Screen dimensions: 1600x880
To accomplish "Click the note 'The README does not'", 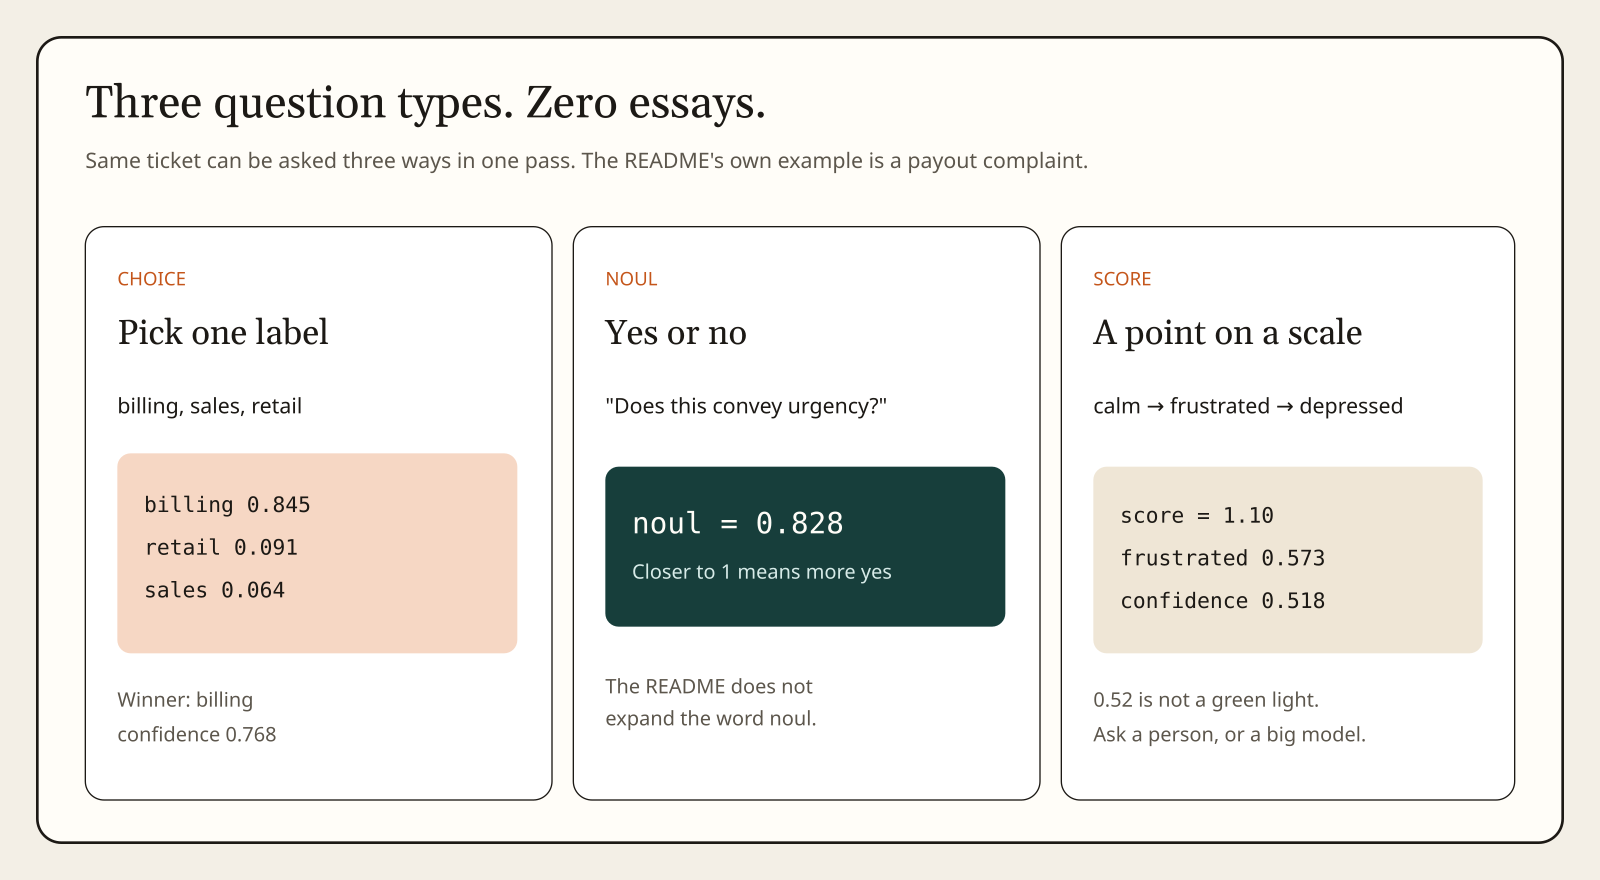I will [x=709, y=686].
